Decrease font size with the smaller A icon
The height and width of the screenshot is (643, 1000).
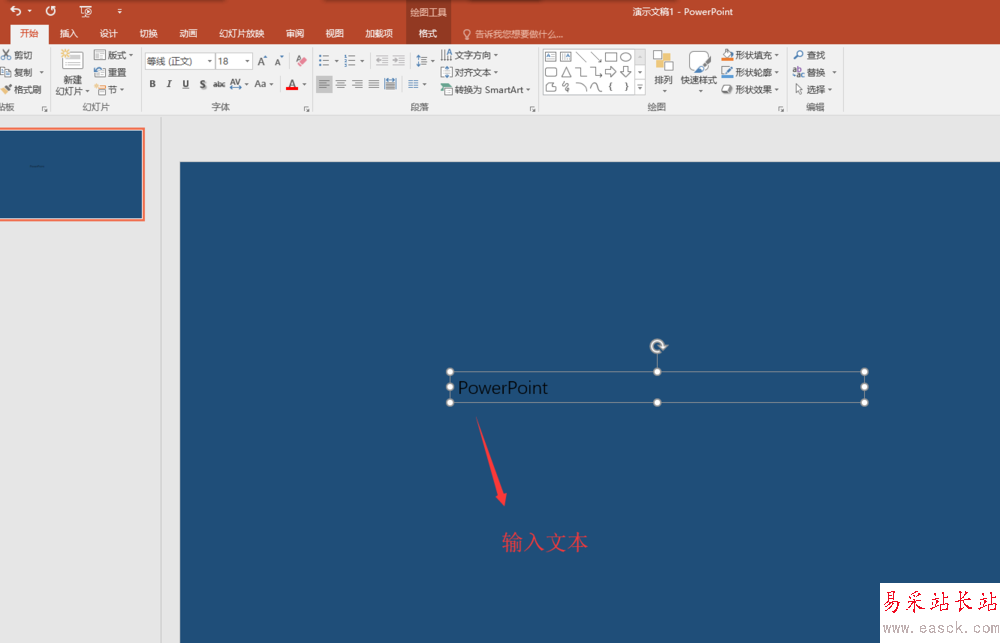point(279,61)
